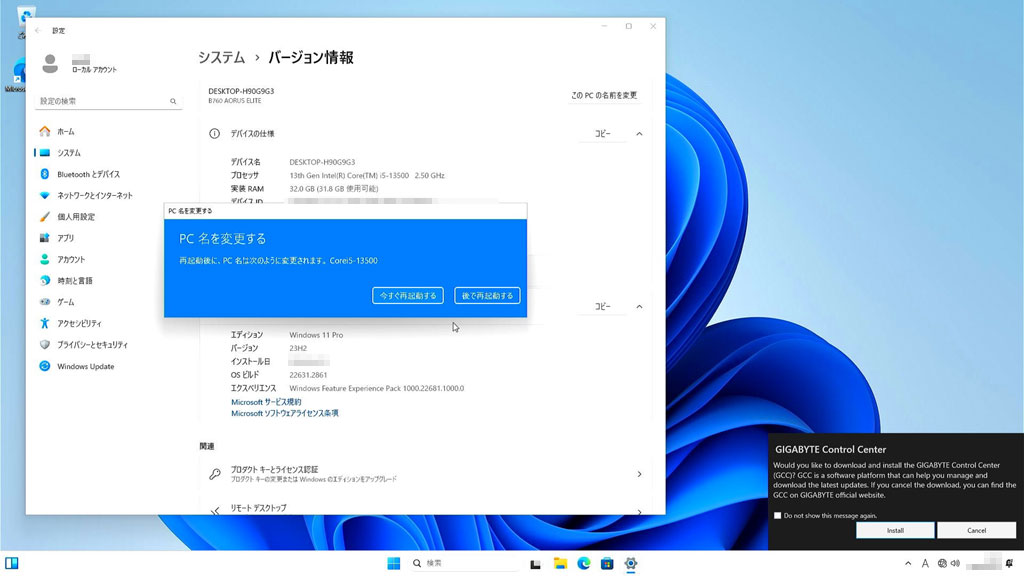
Task: Click the Bluetooth とデバイス sidebar icon
Action: (x=44, y=174)
